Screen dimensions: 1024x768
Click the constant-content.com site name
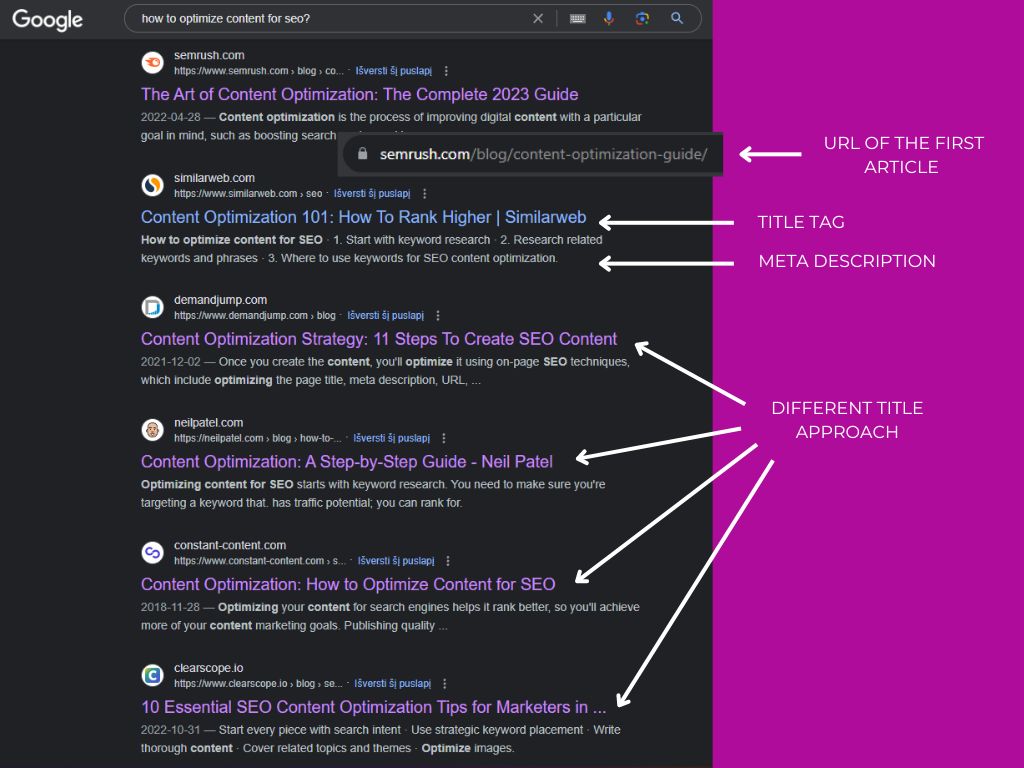point(230,545)
